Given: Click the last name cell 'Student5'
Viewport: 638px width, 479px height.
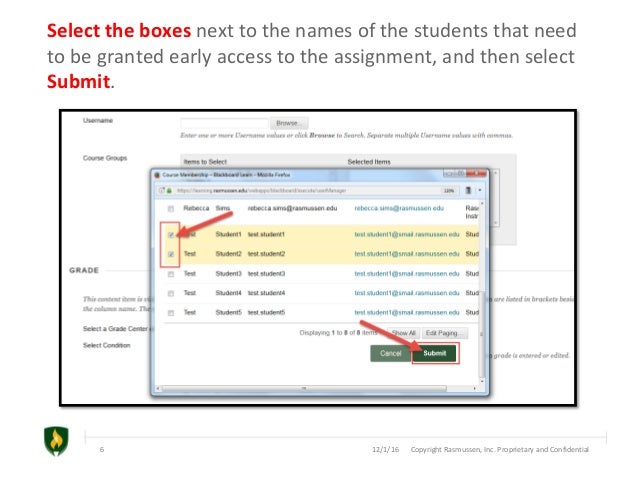Looking at the screenshot, I should pos(228,313).
